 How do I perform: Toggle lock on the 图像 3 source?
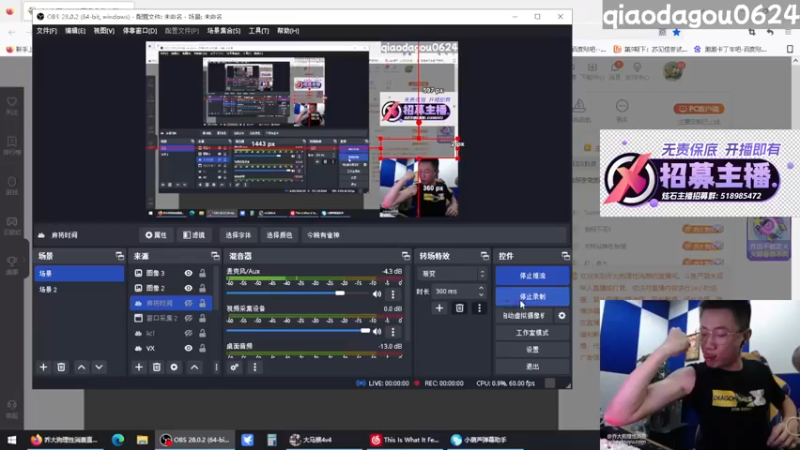click(203, 273)
